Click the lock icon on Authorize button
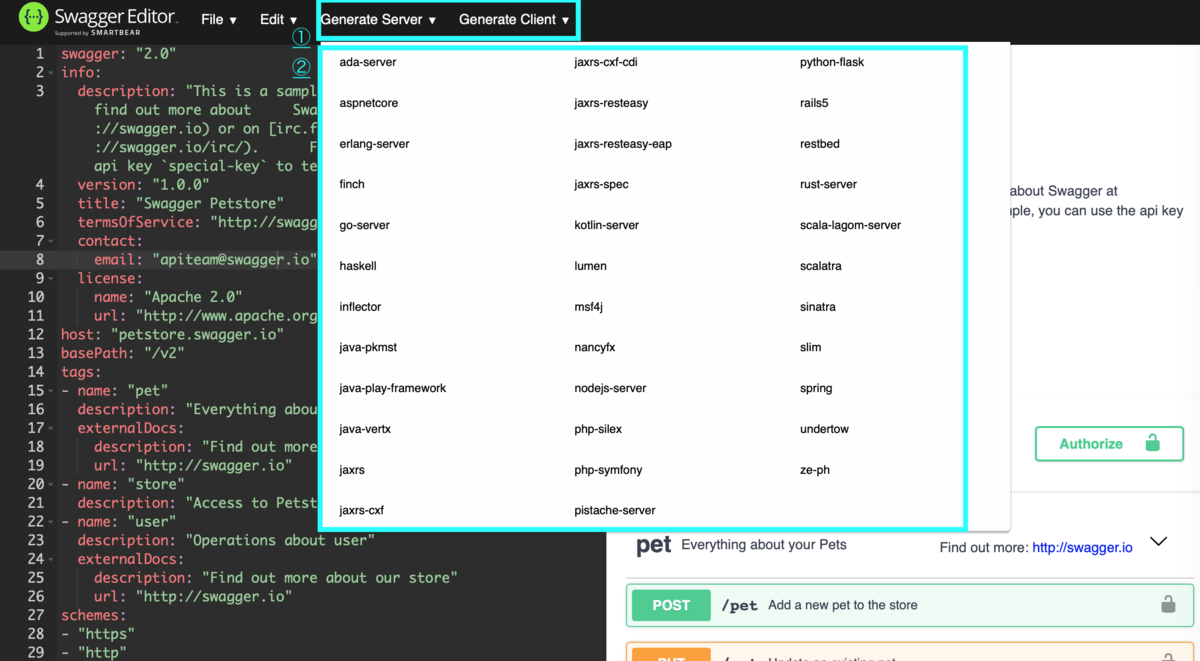Image resolution: width=1200 pixels, height=661 pixels. 1152,443
